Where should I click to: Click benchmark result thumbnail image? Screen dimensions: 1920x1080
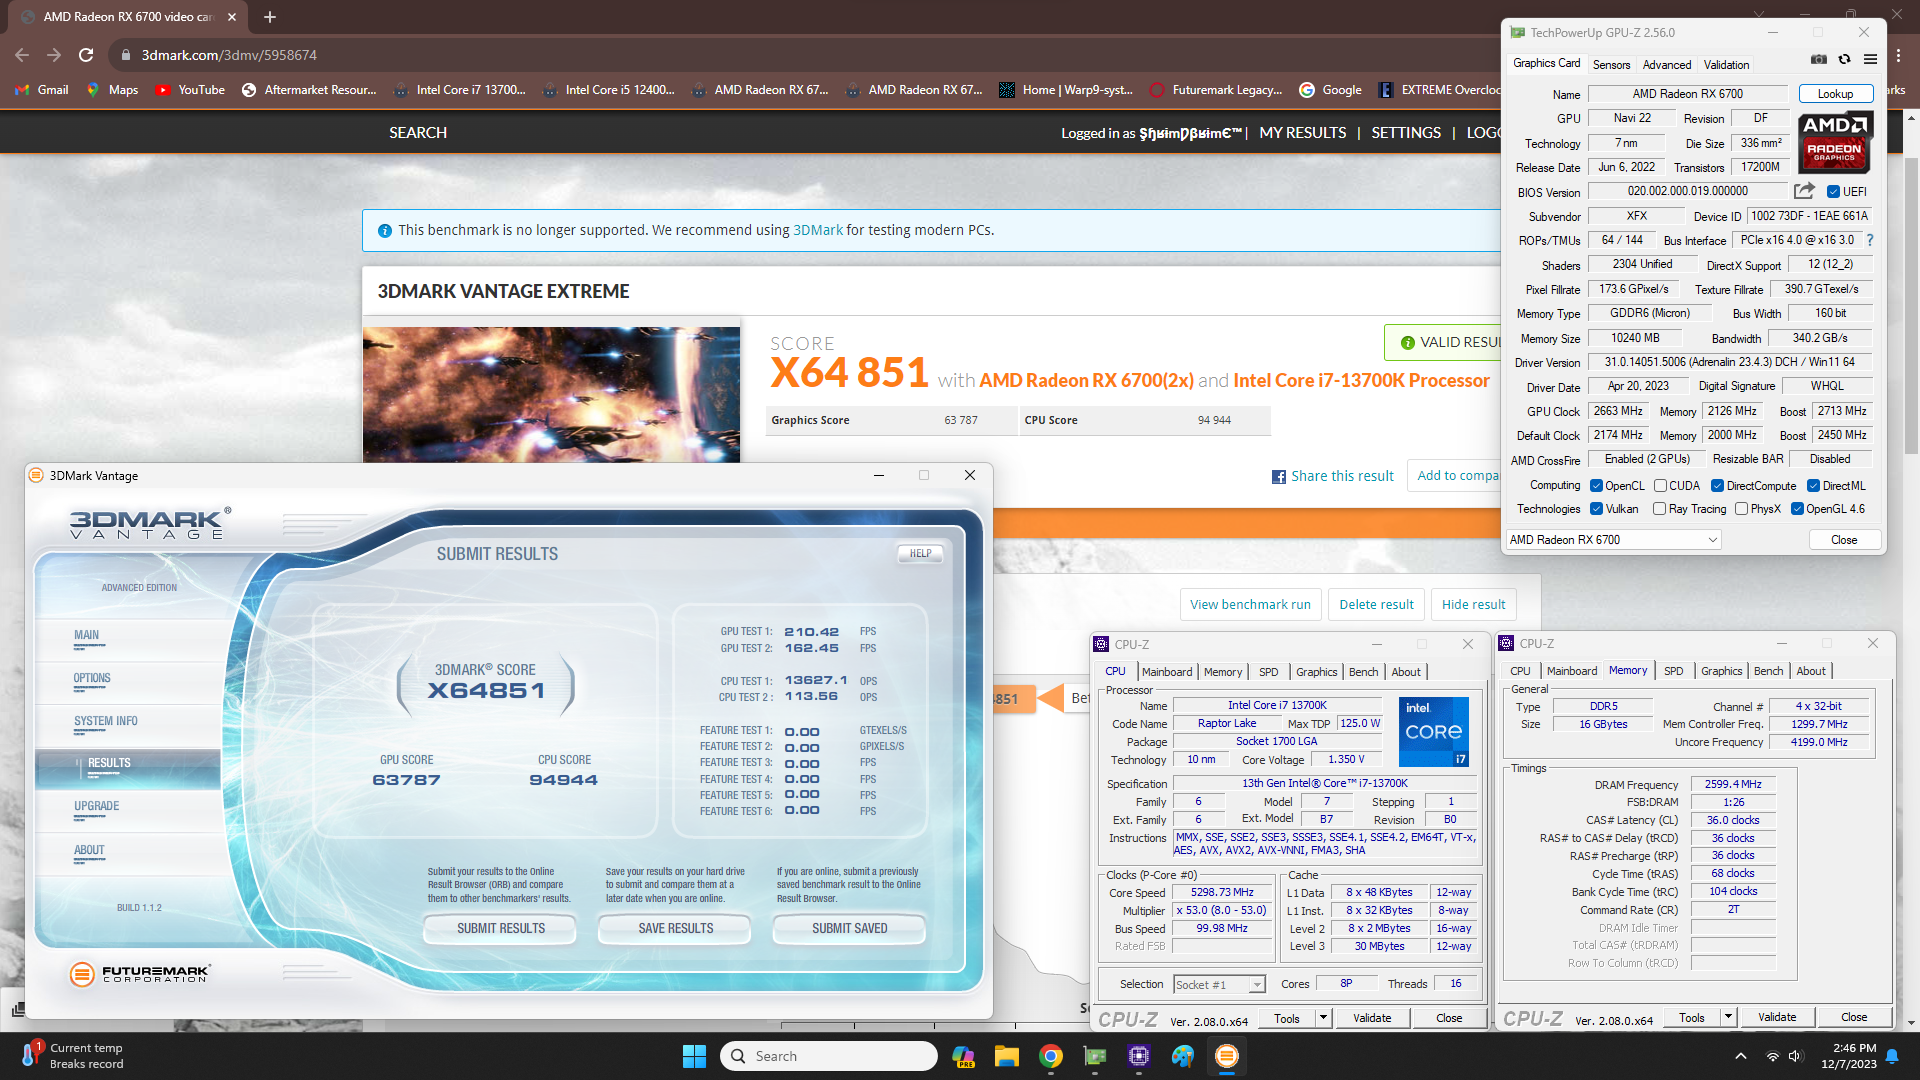click(x=551, y=394)
